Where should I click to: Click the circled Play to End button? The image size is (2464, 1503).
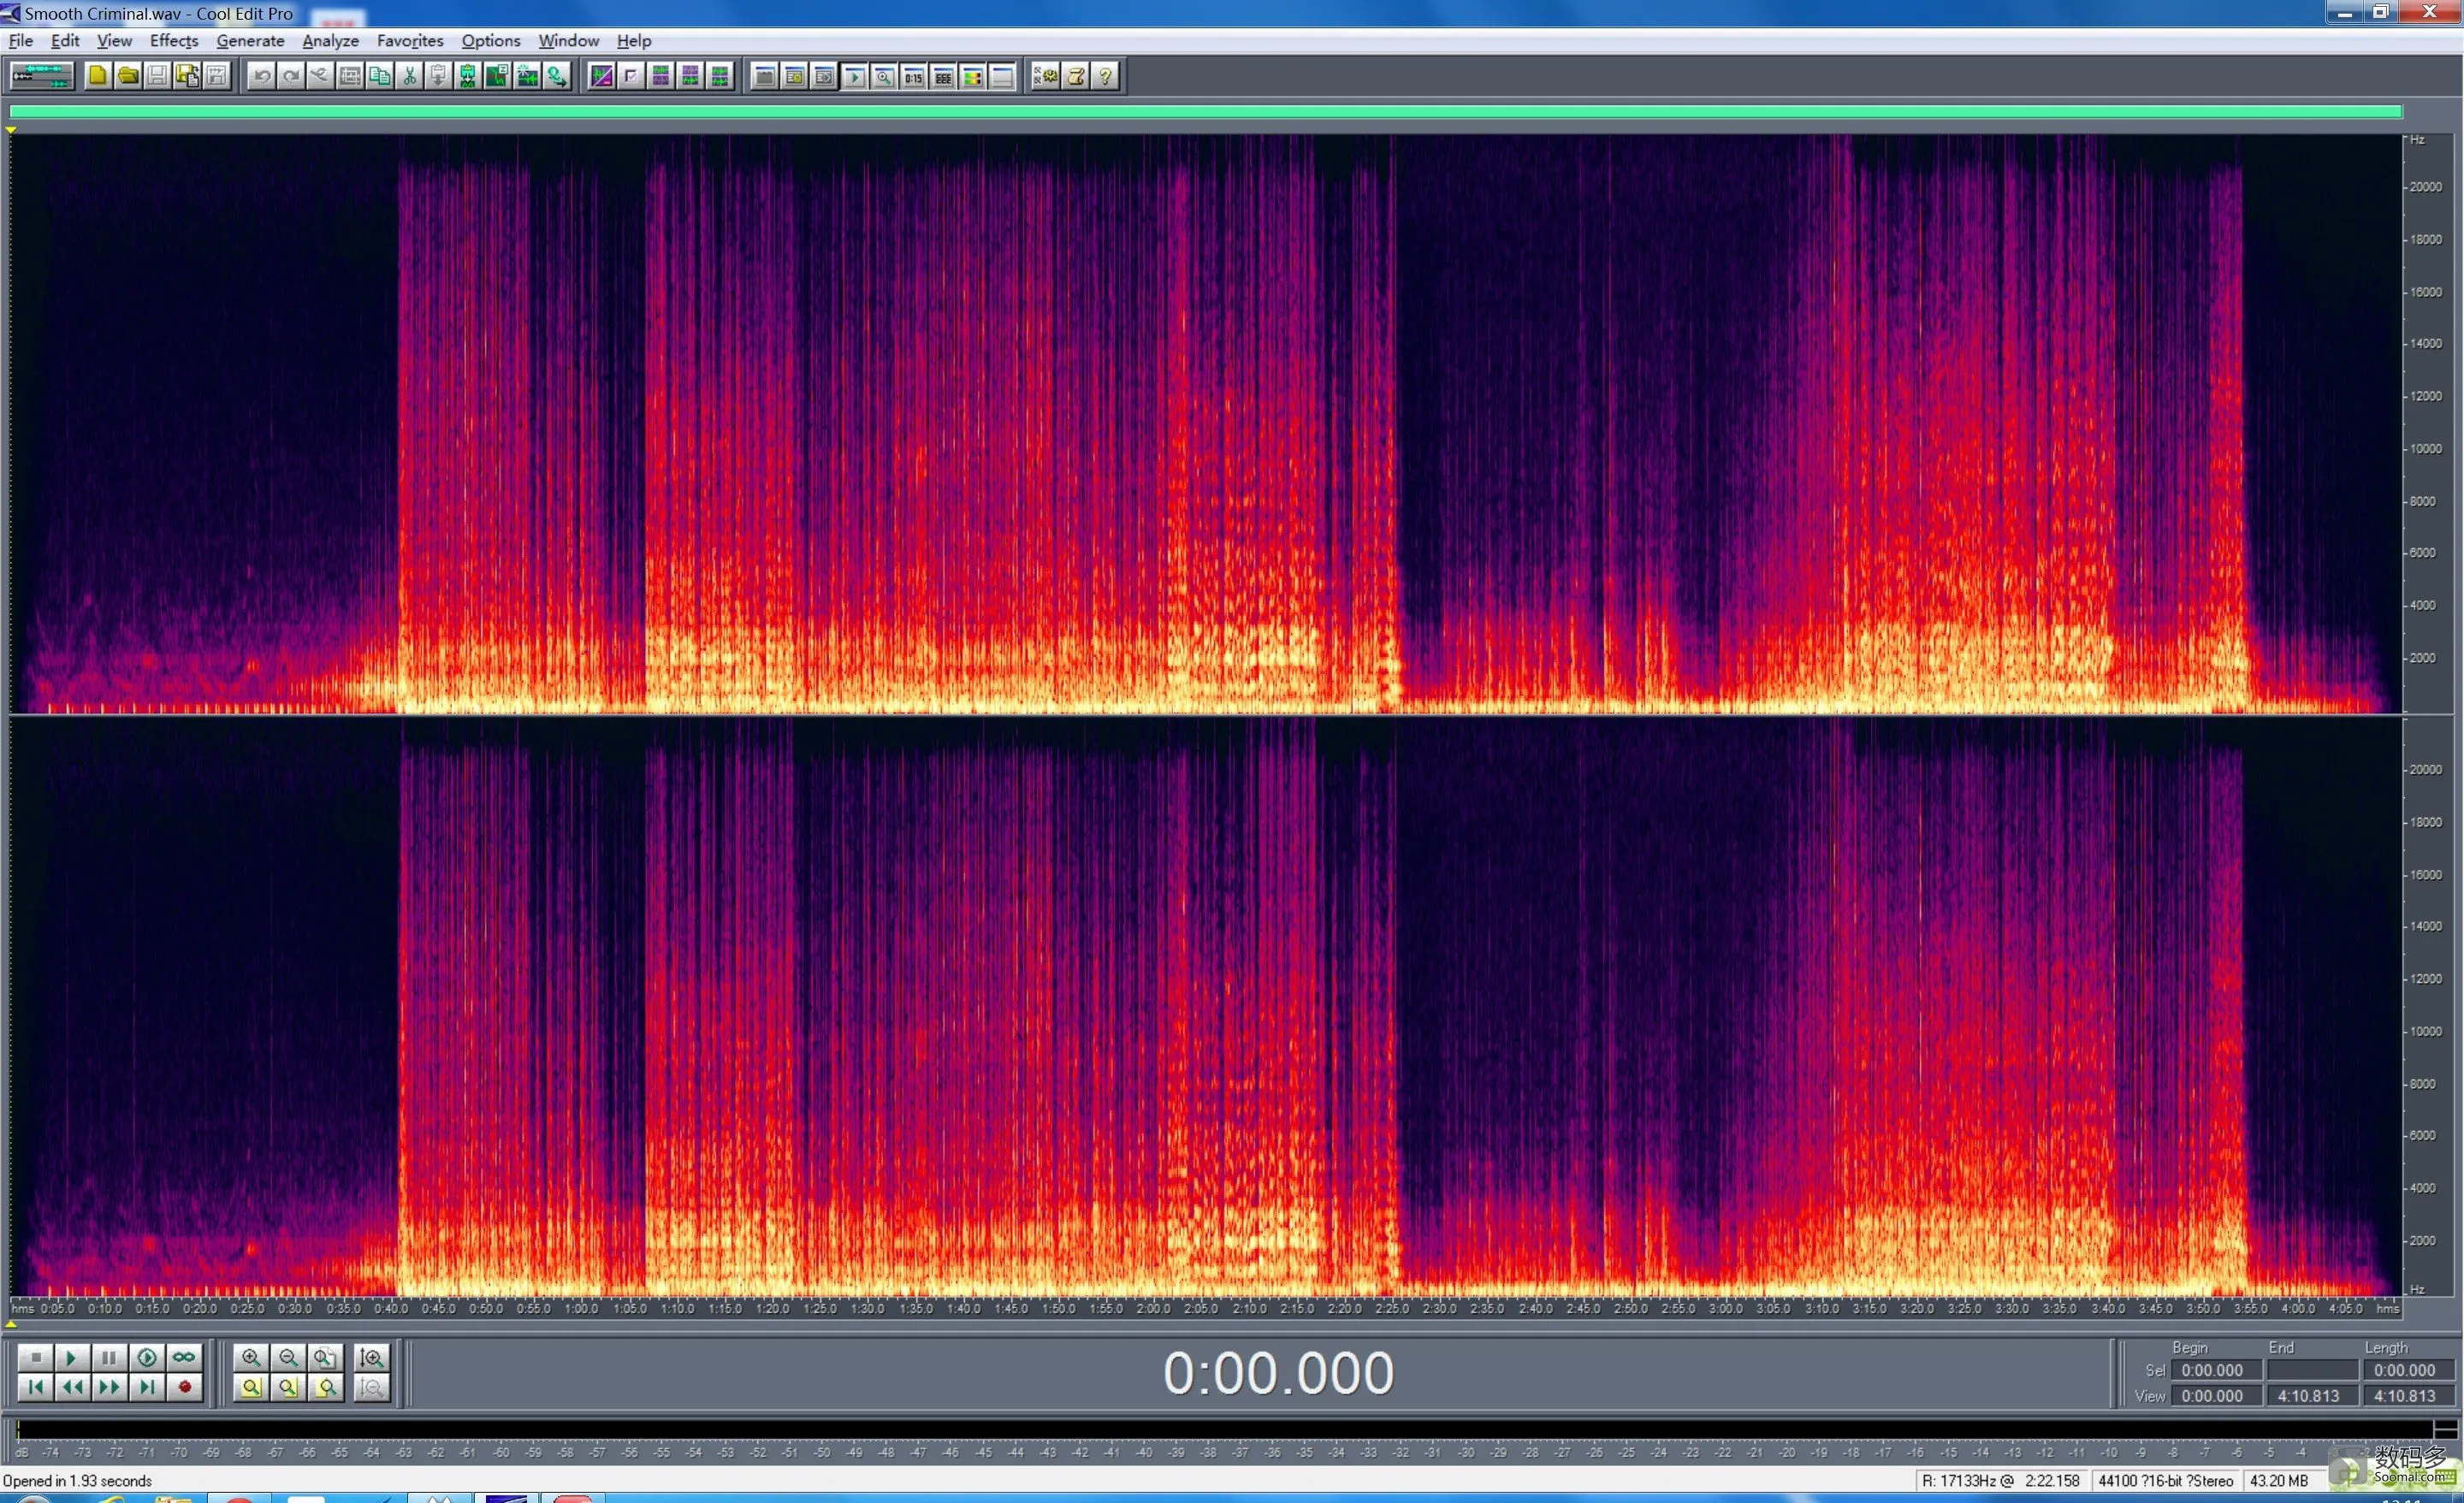point(147,1357)
